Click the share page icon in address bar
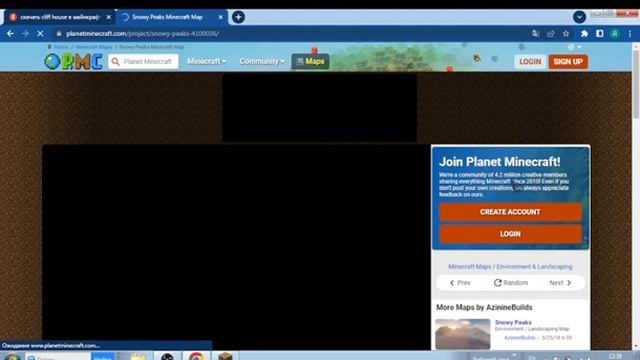The width and height of the screenshot is (640, 360). [551, 33]
